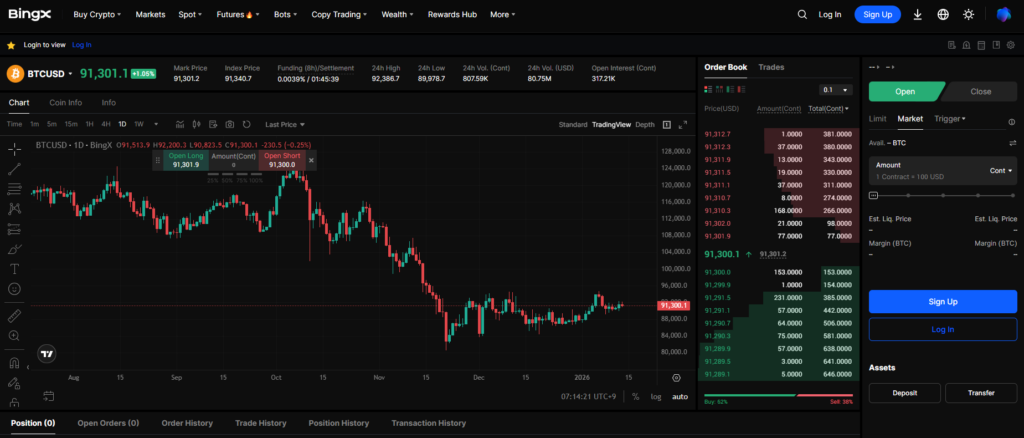Screen dimensions: 1024x438
Task: Expand the Cont unit dropdown
Action: click(x=1001, y=170)
